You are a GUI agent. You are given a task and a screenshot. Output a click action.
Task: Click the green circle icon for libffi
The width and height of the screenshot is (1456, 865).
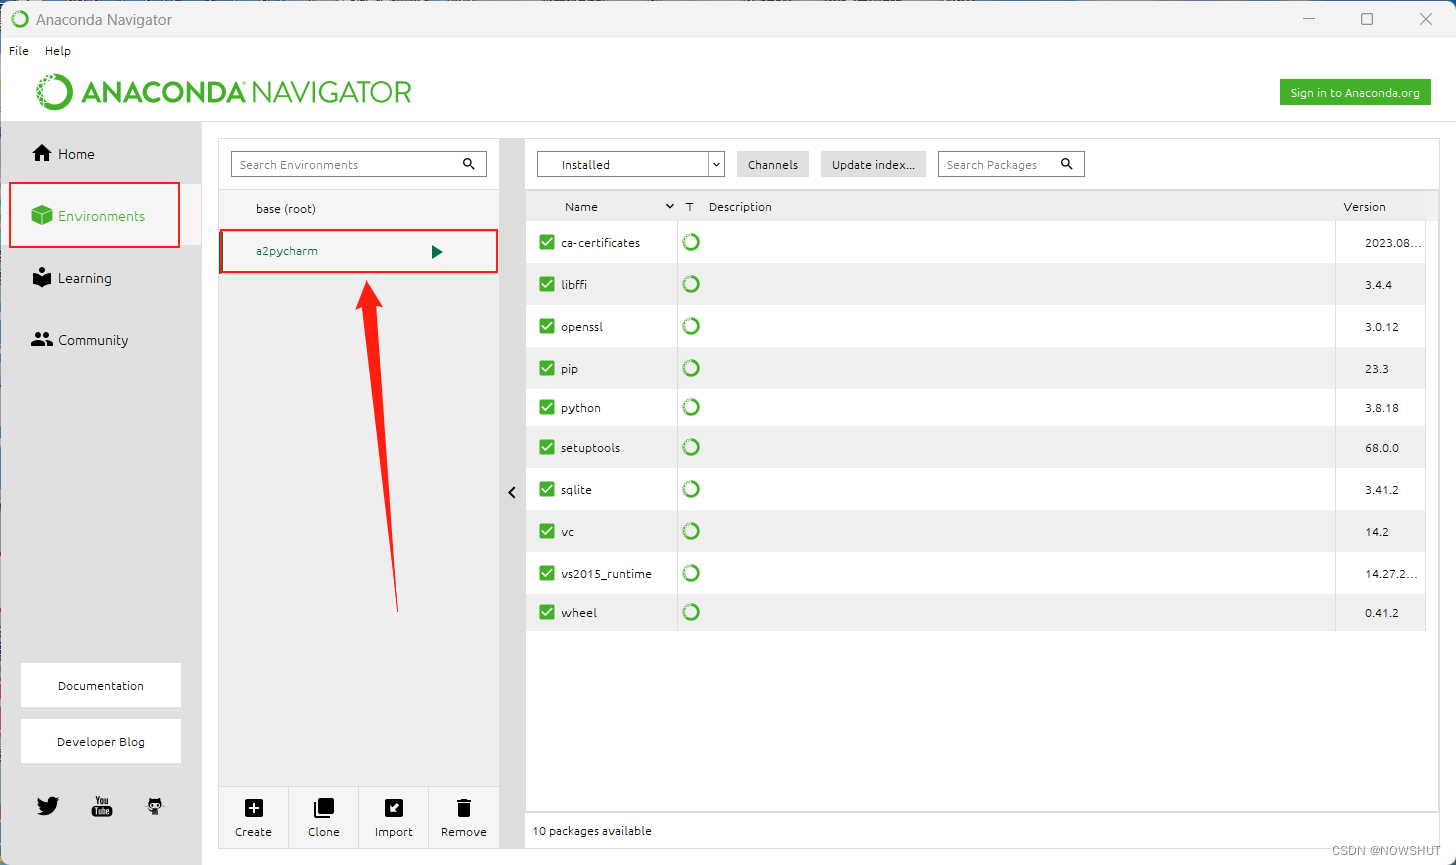click(x=691, y=284)
